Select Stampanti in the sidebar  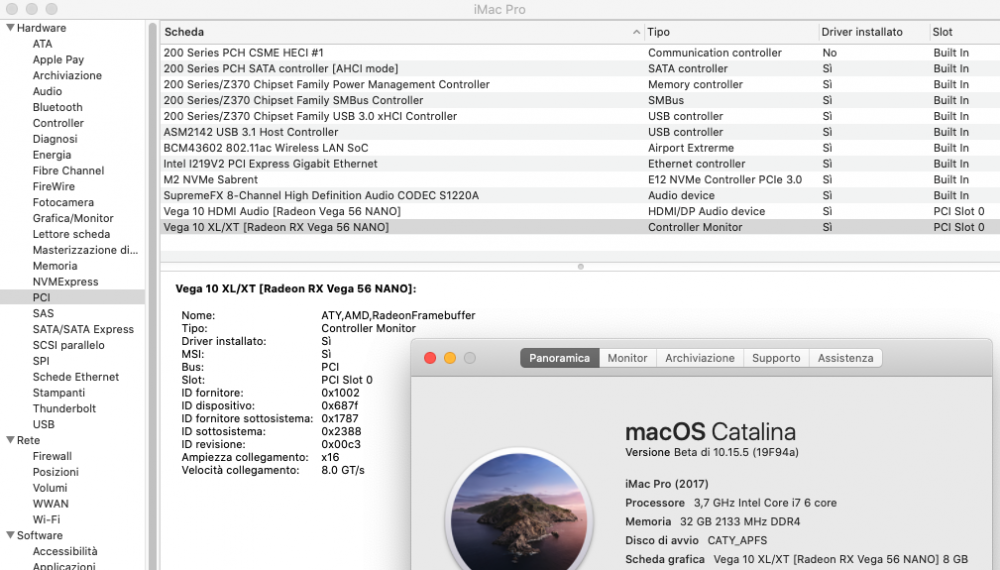pos(59,393)
